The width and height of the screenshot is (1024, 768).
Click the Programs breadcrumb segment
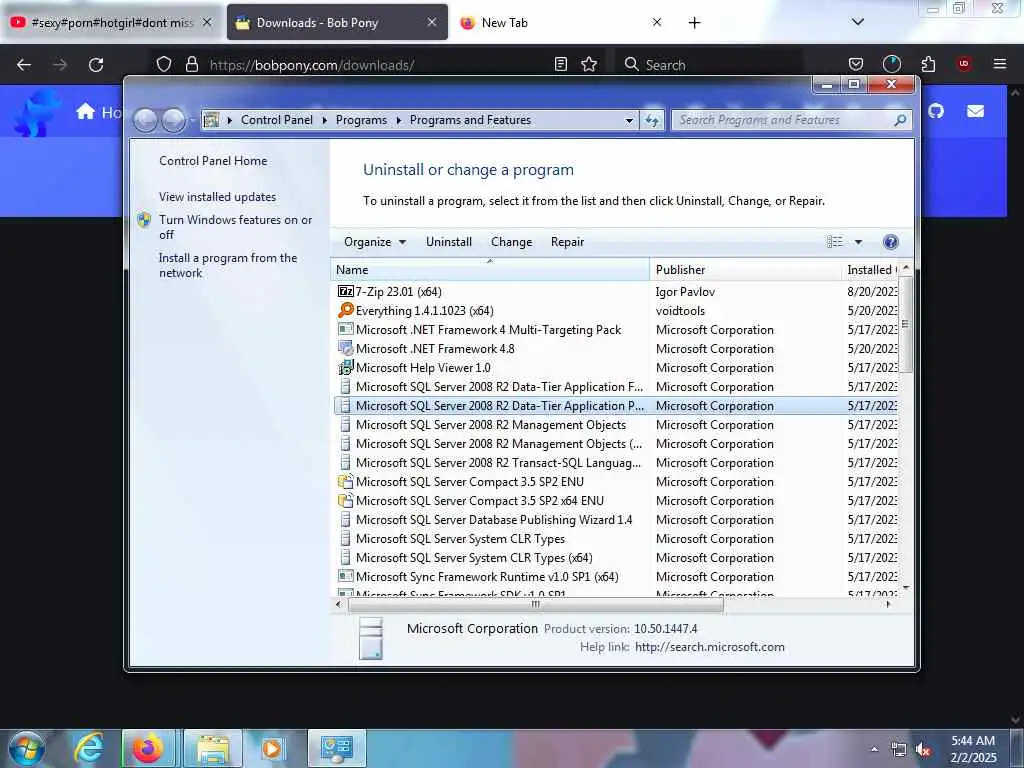point(361,120)
